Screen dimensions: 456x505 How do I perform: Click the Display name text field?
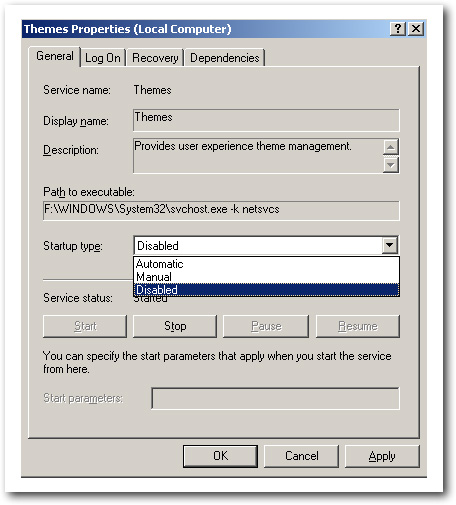coord(266,120)
